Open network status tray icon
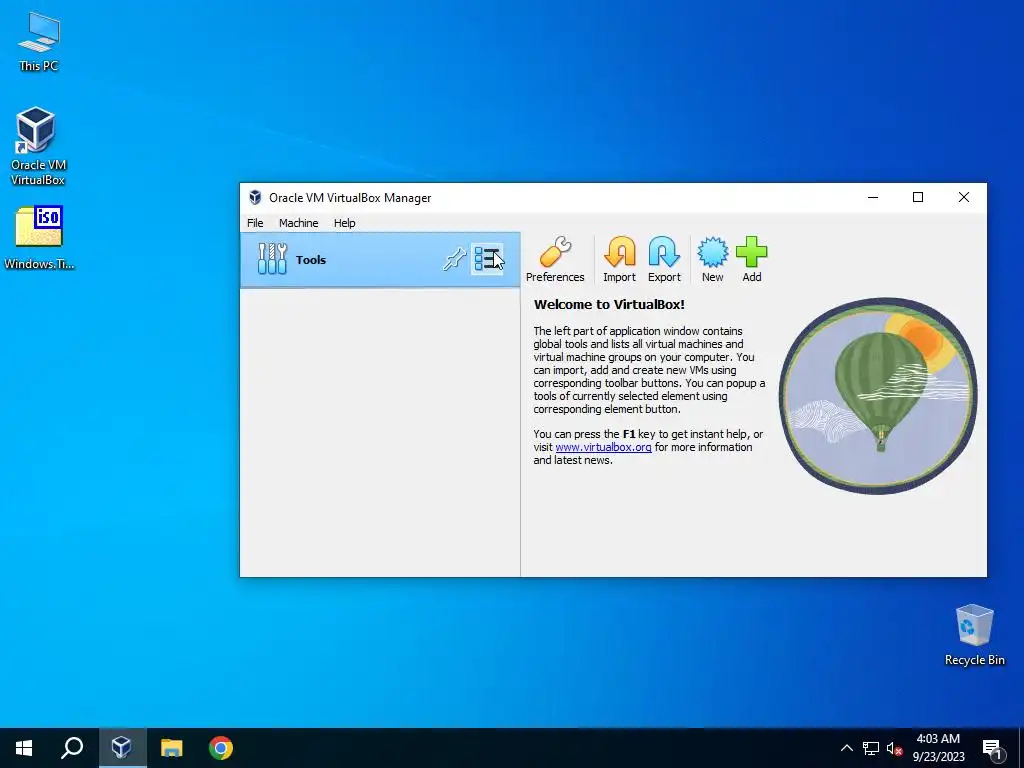This screenshot has height=768, width=1024. pyautogui.click(x=871, y=748)
